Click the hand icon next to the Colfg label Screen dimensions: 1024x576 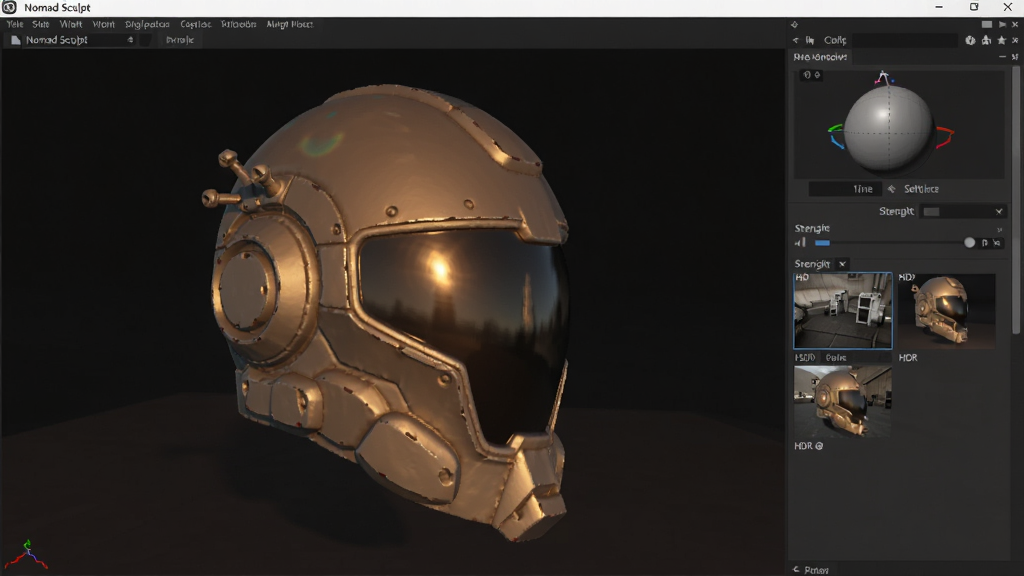[x=810, y=40]
